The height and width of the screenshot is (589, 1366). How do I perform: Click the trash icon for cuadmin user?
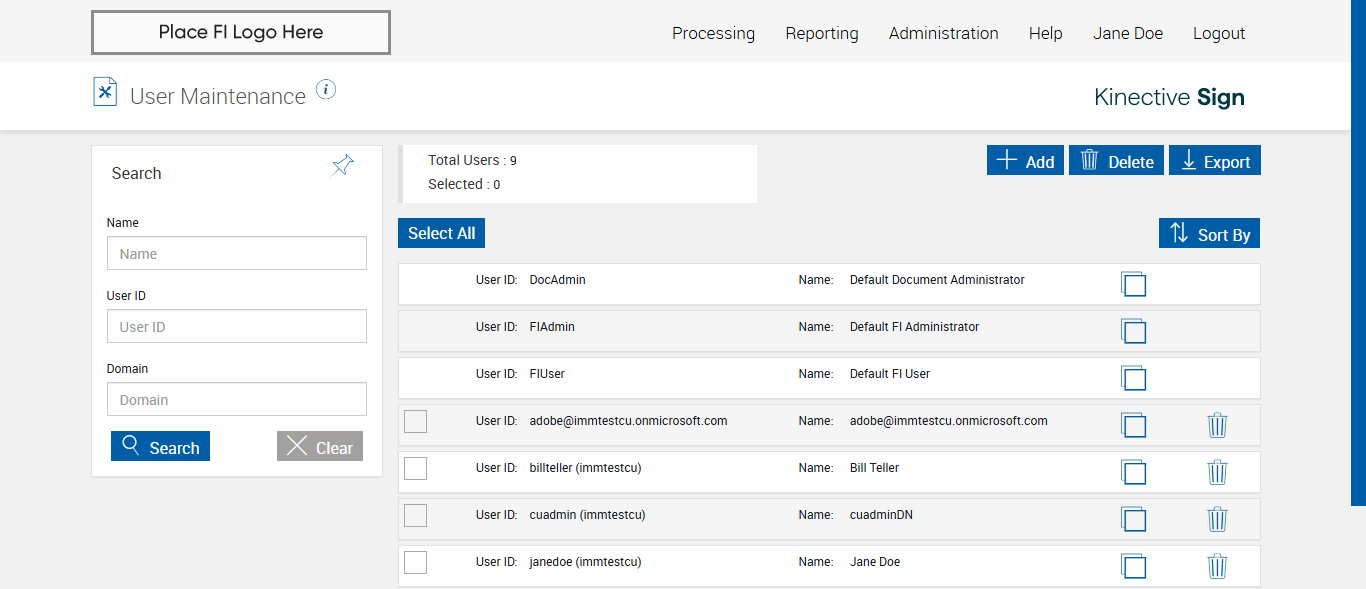tap(1217, 519)
